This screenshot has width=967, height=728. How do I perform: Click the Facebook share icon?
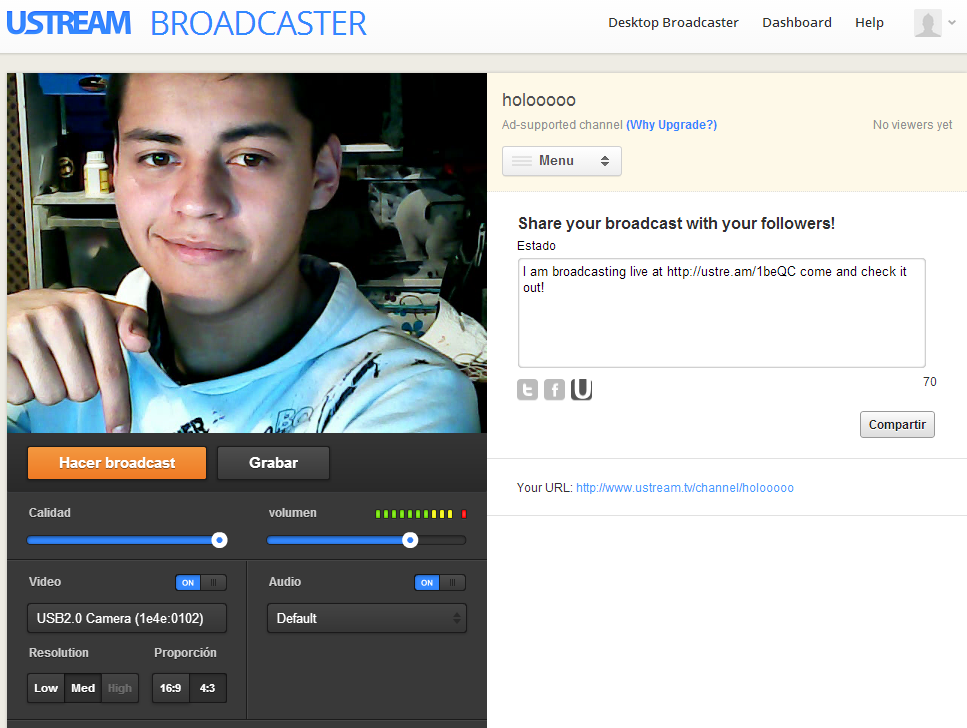pyautogui.click(x=554, y=389)
